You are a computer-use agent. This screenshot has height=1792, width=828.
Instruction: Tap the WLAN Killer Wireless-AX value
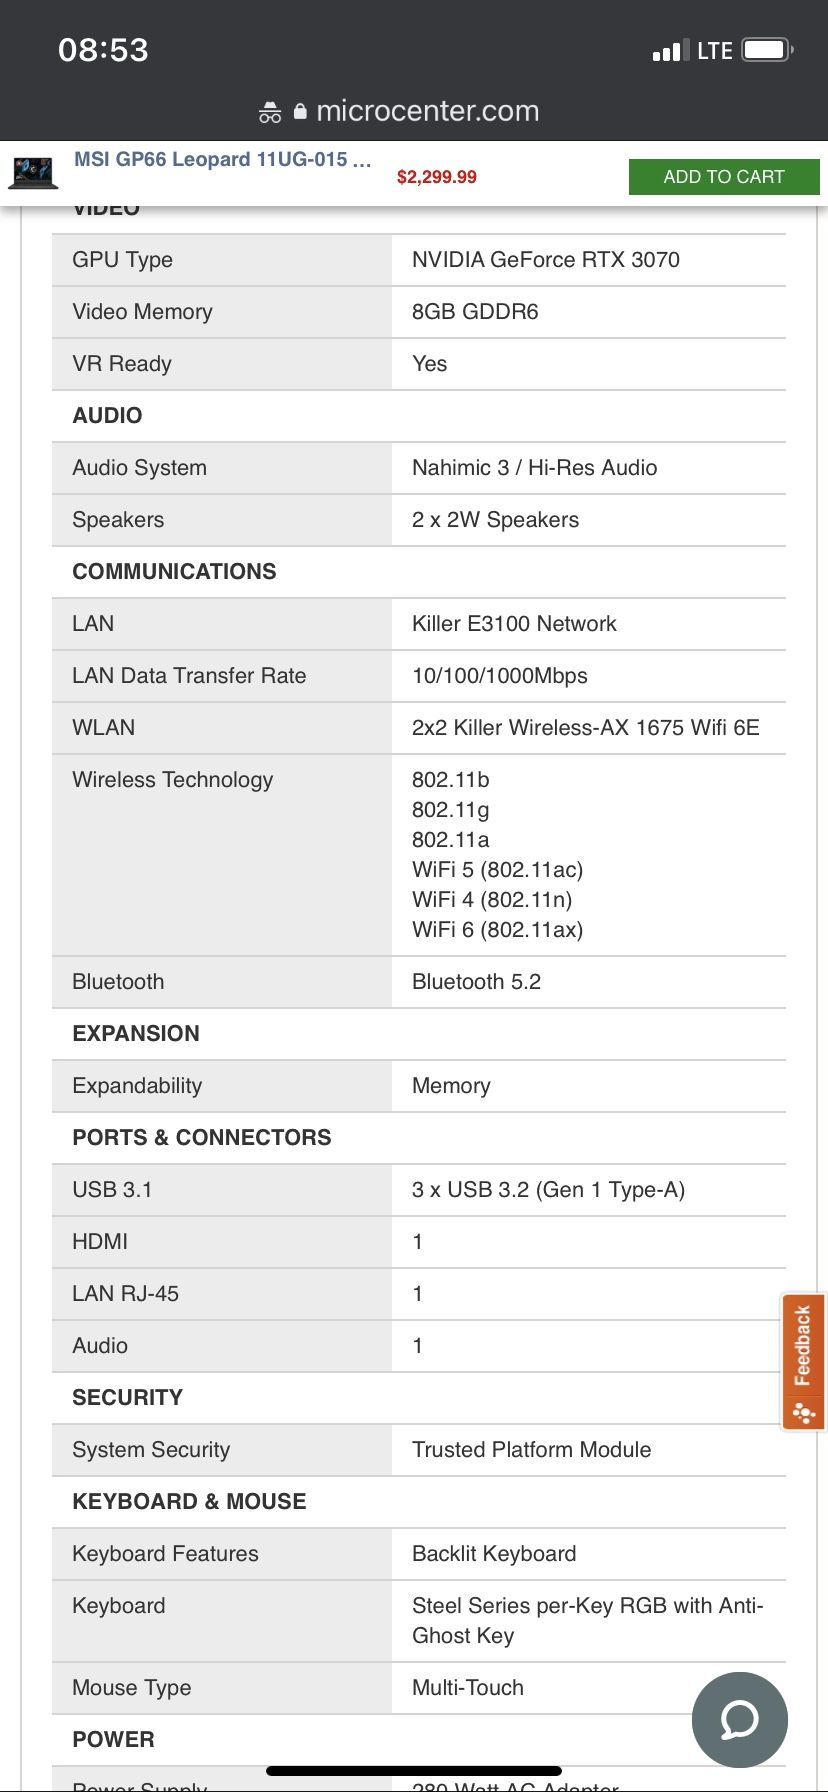[x=586, y=727]
